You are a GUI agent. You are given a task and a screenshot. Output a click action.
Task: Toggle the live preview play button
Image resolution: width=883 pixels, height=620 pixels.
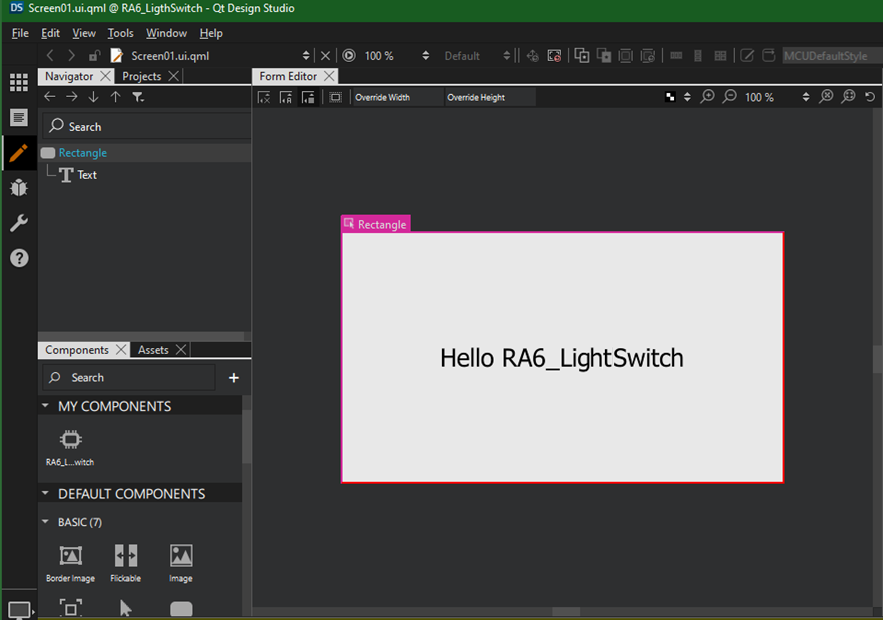tap(349, 56)
